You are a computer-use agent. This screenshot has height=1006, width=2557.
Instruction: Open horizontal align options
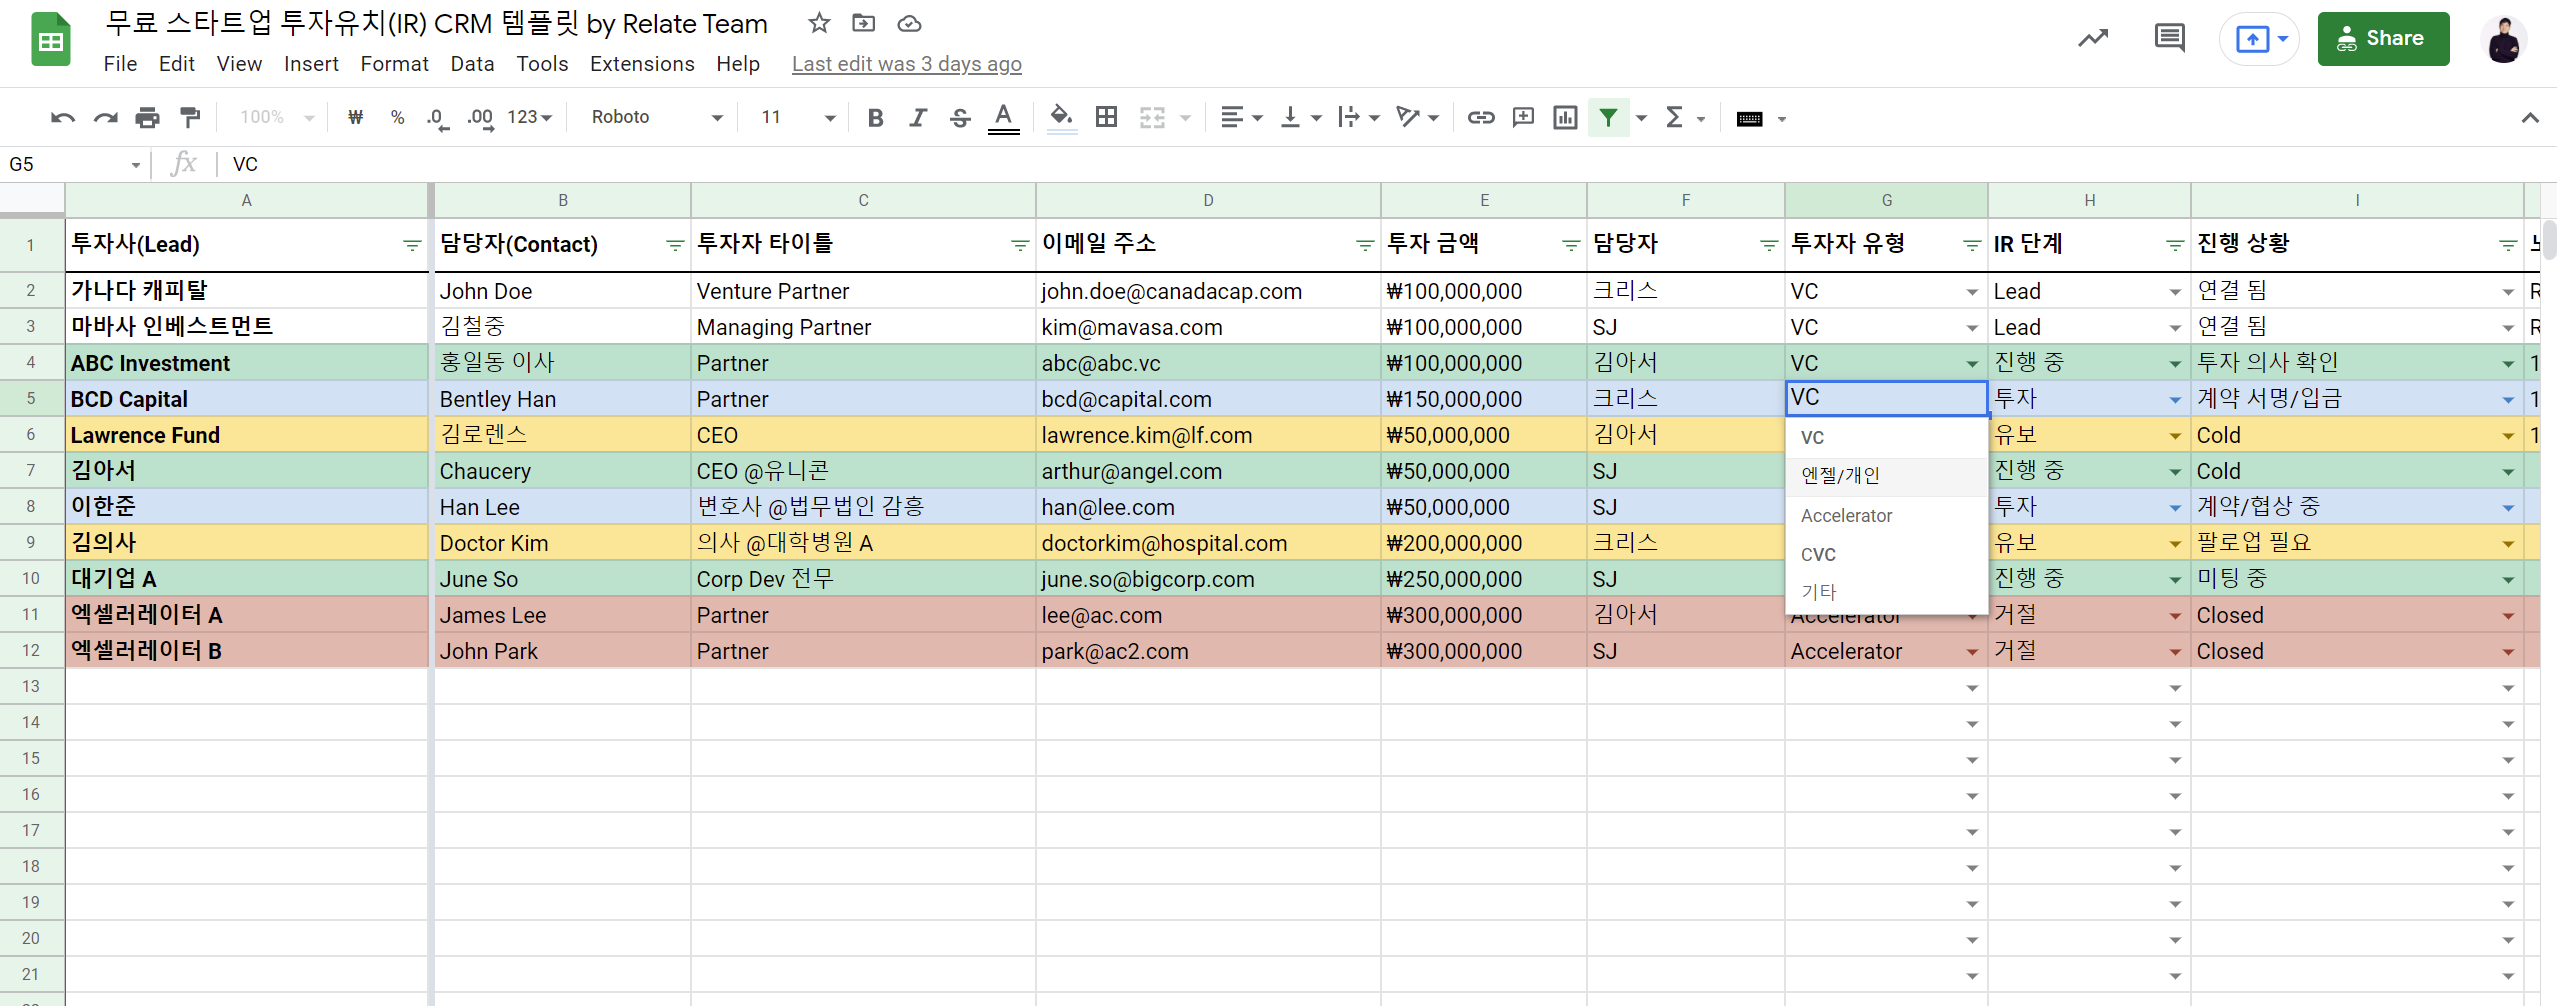[1241, 118]
